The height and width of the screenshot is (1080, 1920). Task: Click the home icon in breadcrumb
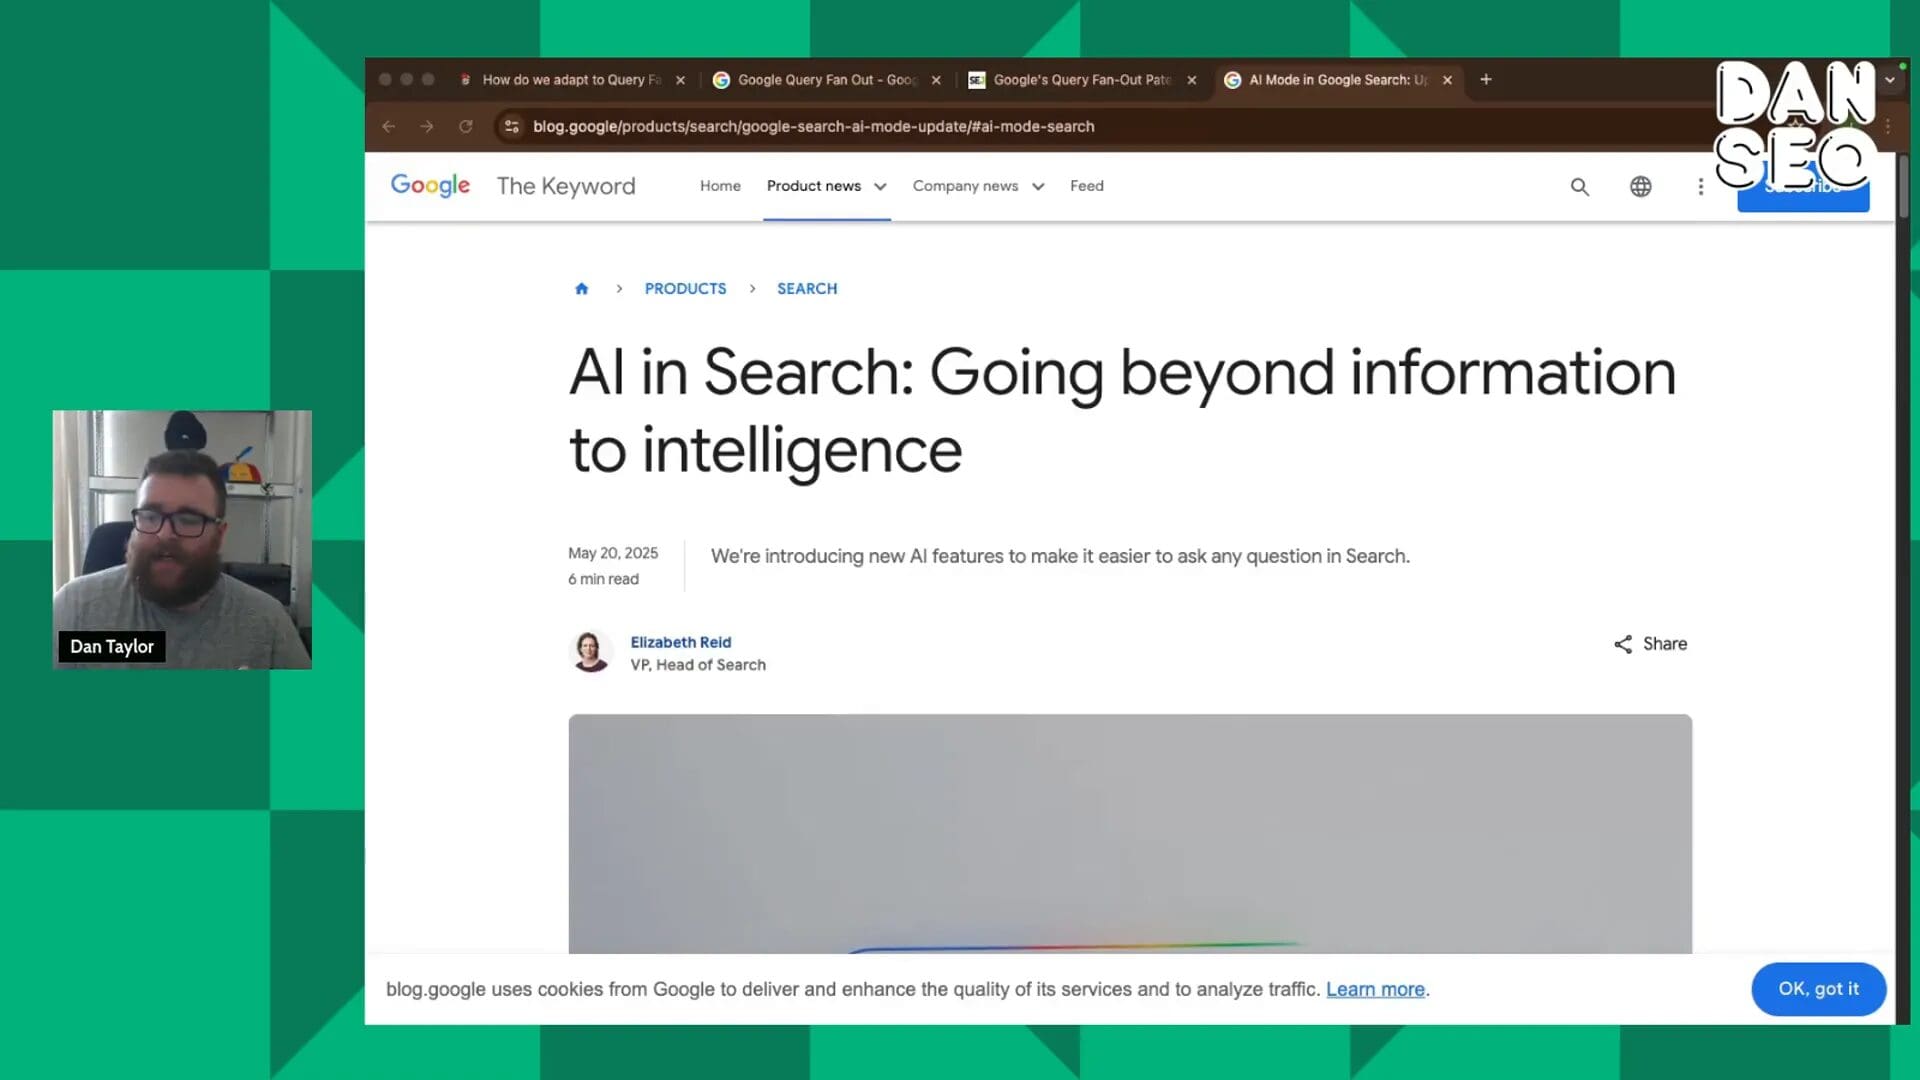(581, 289)
